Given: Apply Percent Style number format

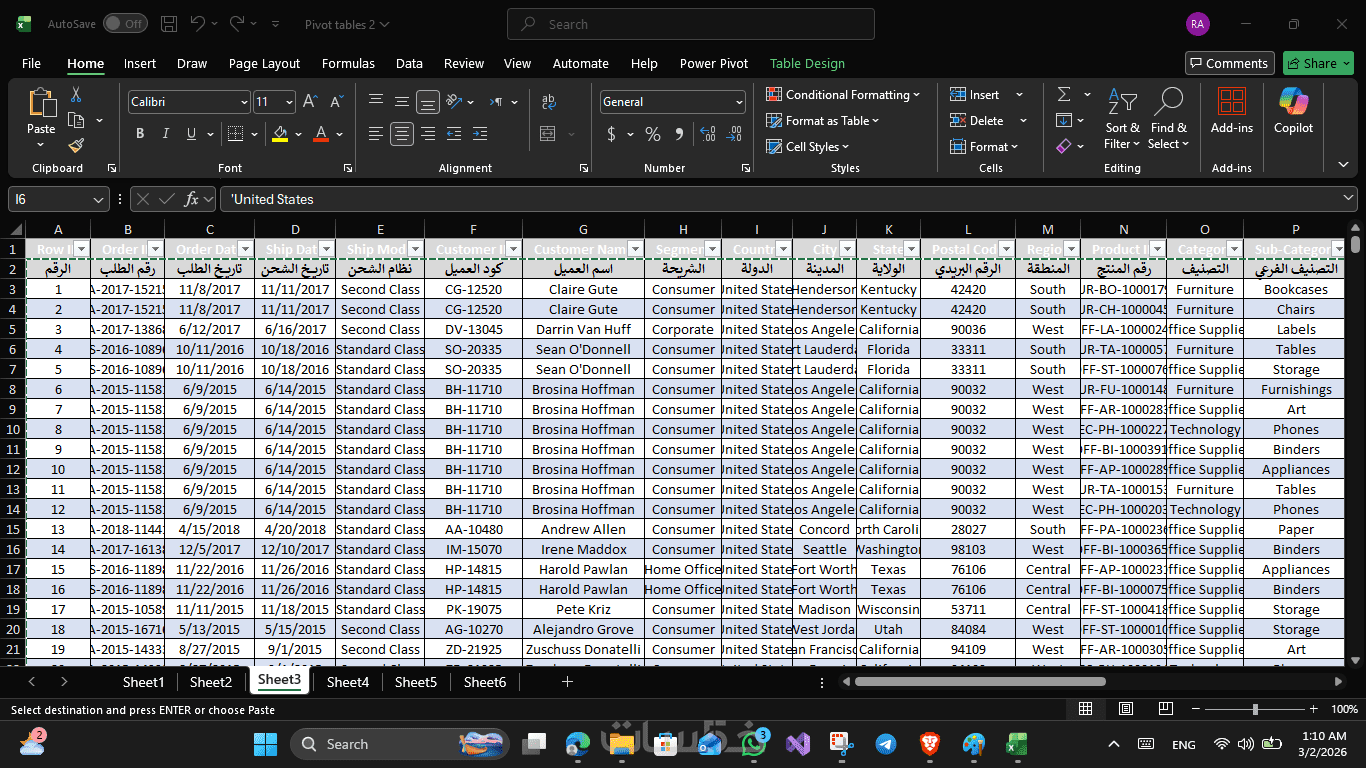Looking at the screenshot, I should [x=653, y=134].
